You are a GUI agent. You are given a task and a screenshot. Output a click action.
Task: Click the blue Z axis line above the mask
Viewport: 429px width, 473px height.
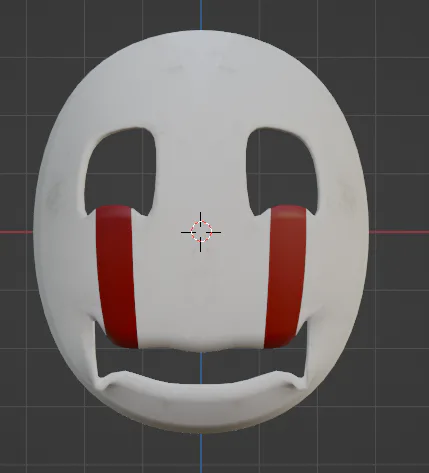point(201,15)
